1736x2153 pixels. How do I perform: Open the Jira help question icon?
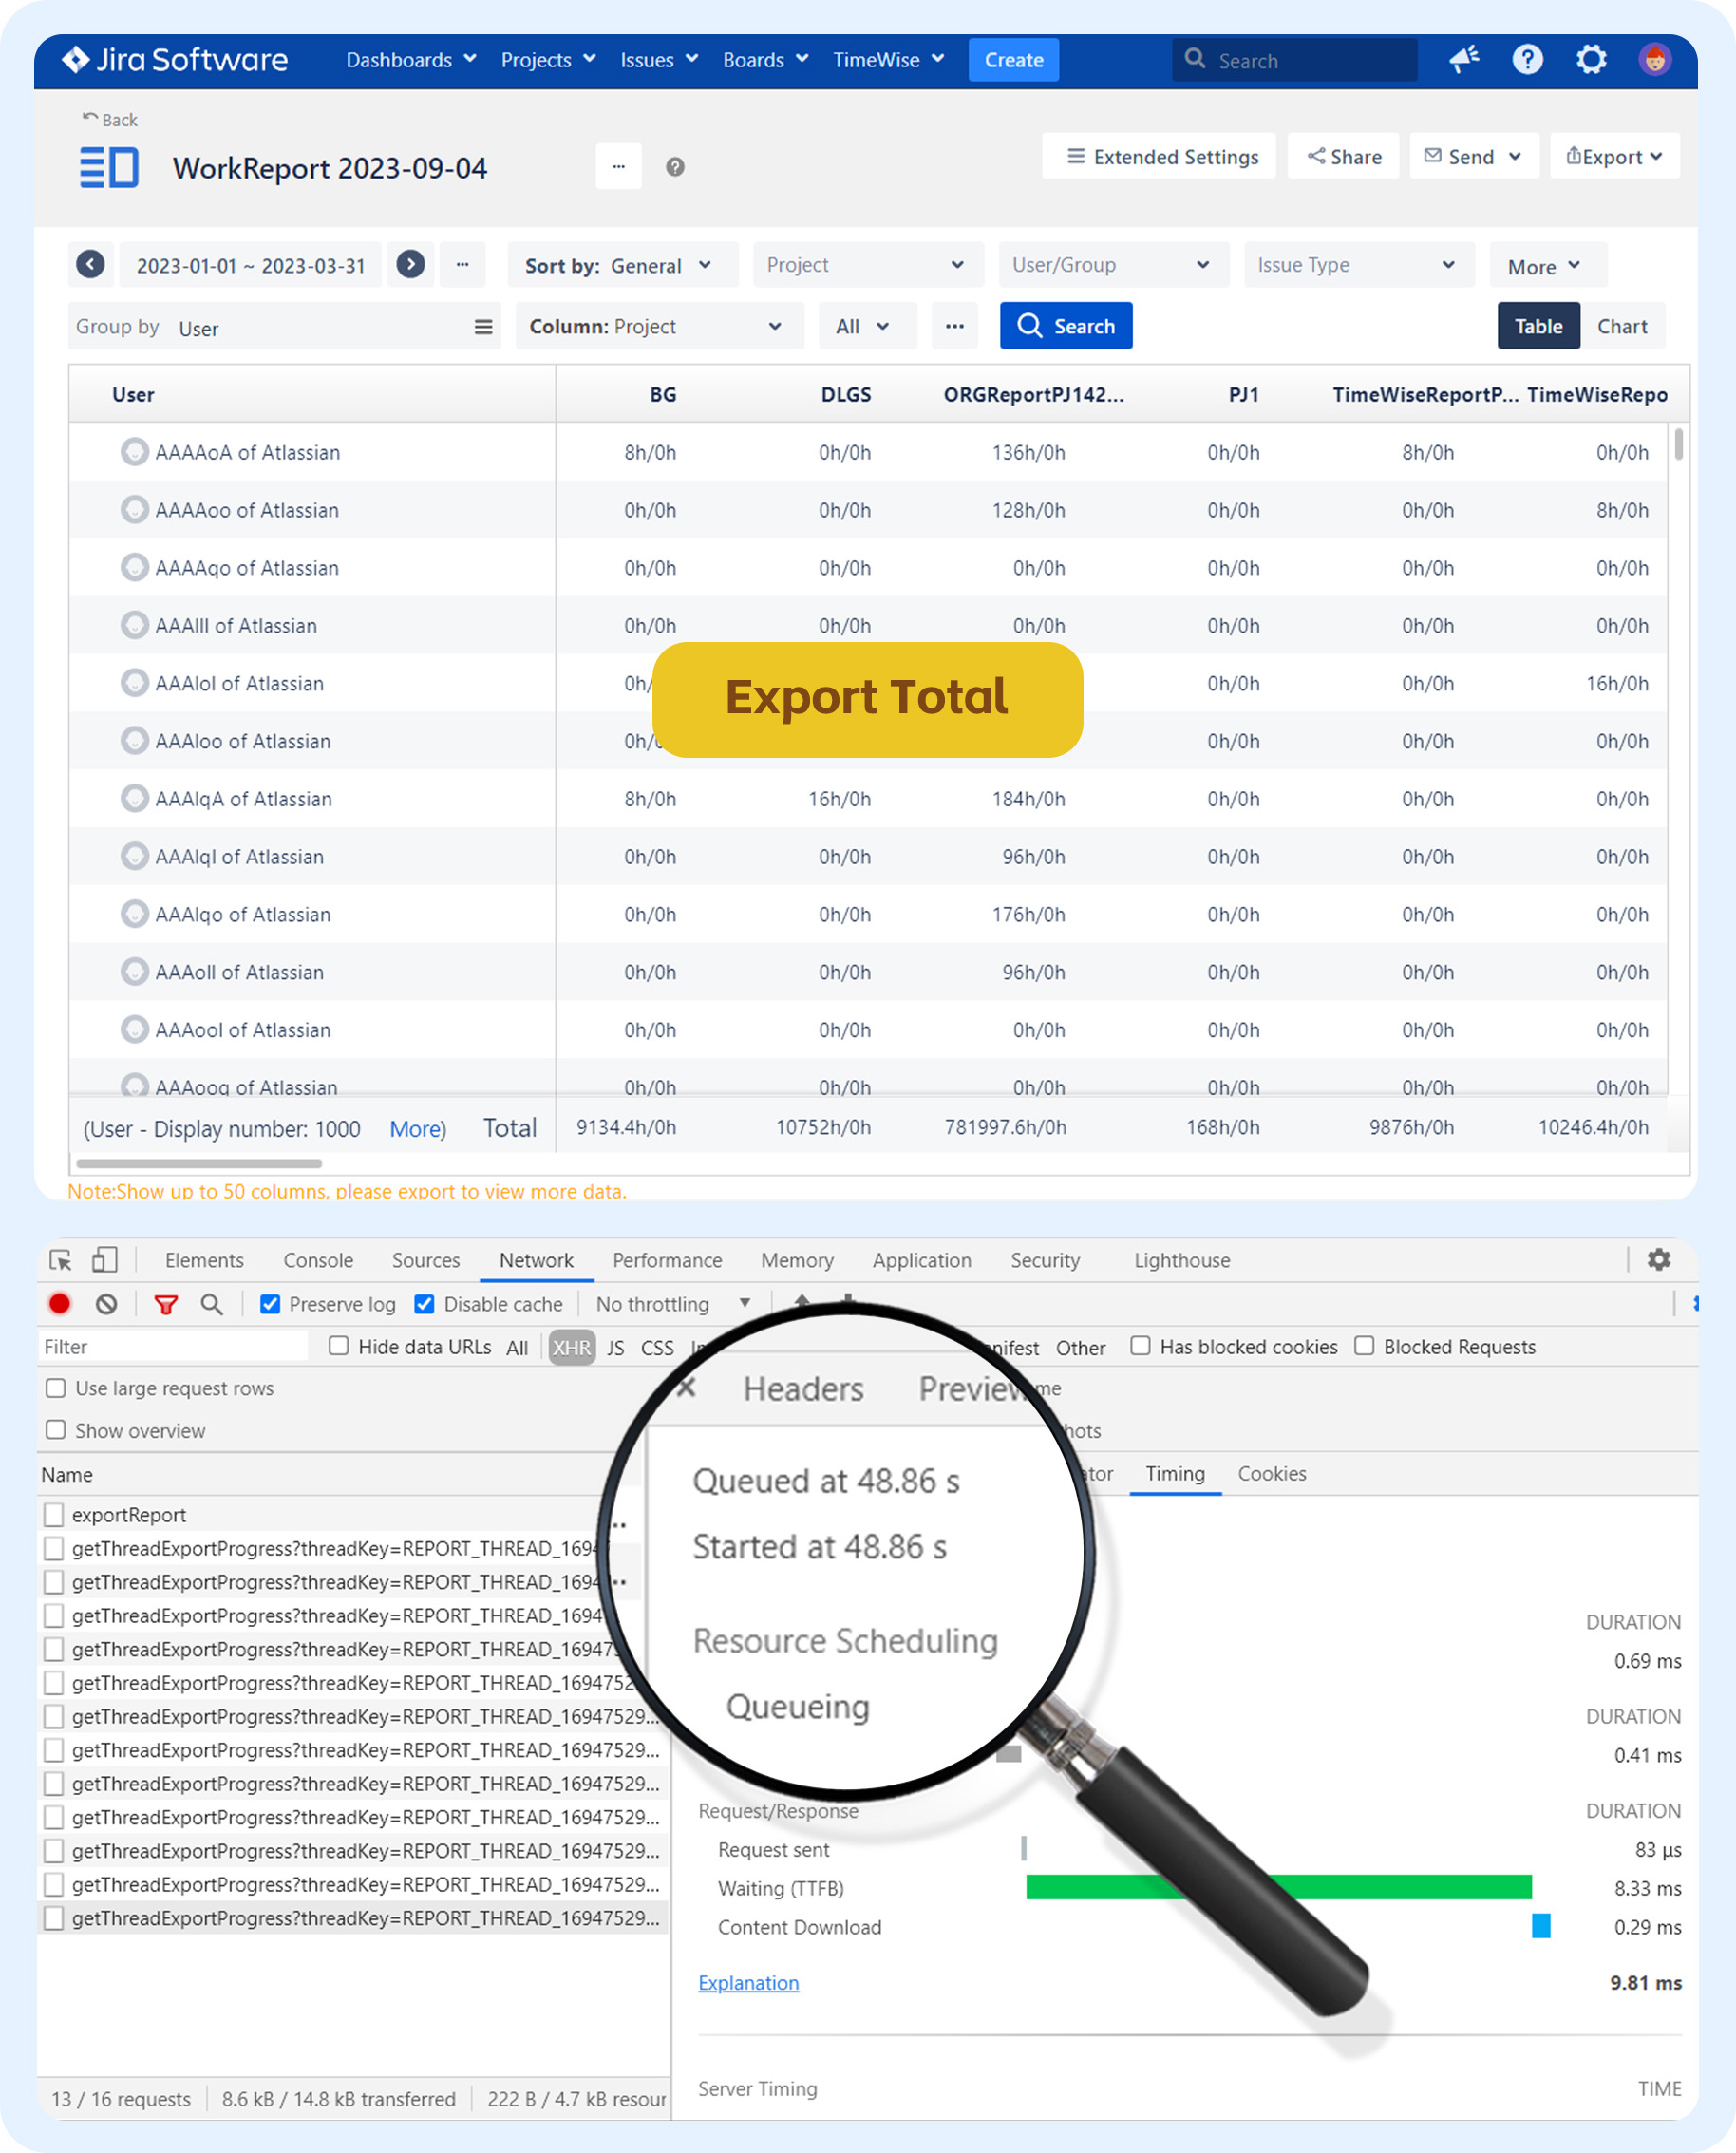(1527, 60)
